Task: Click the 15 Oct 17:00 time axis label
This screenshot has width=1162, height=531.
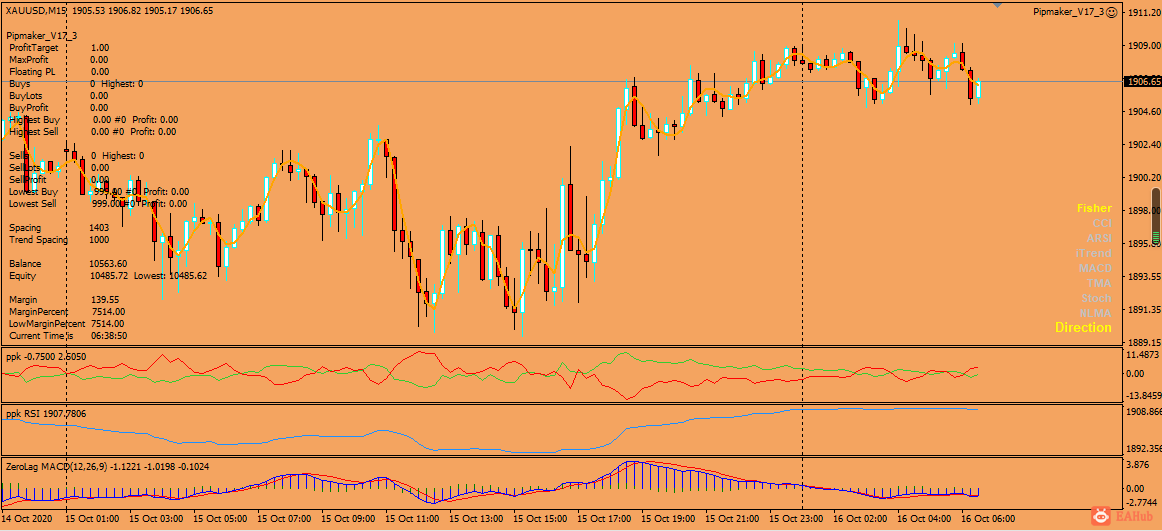Action: coord(604,518)
